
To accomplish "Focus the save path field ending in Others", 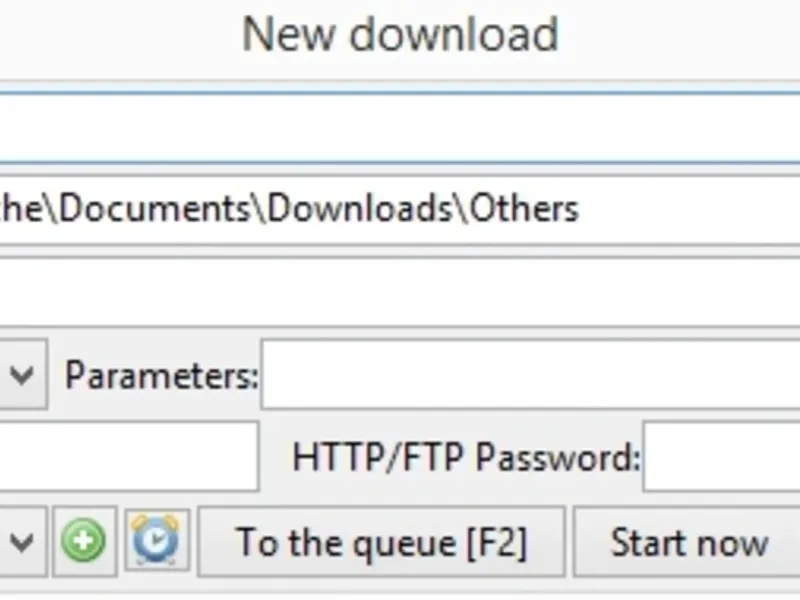I will [x=400, y=209].
